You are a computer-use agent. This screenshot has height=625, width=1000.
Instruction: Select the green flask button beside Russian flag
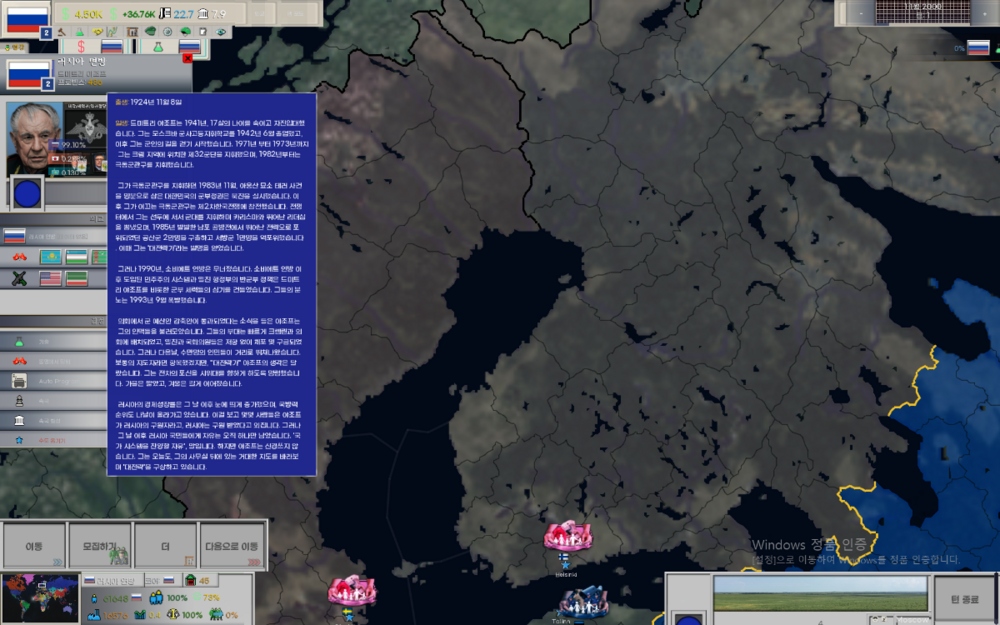(158, 47)
